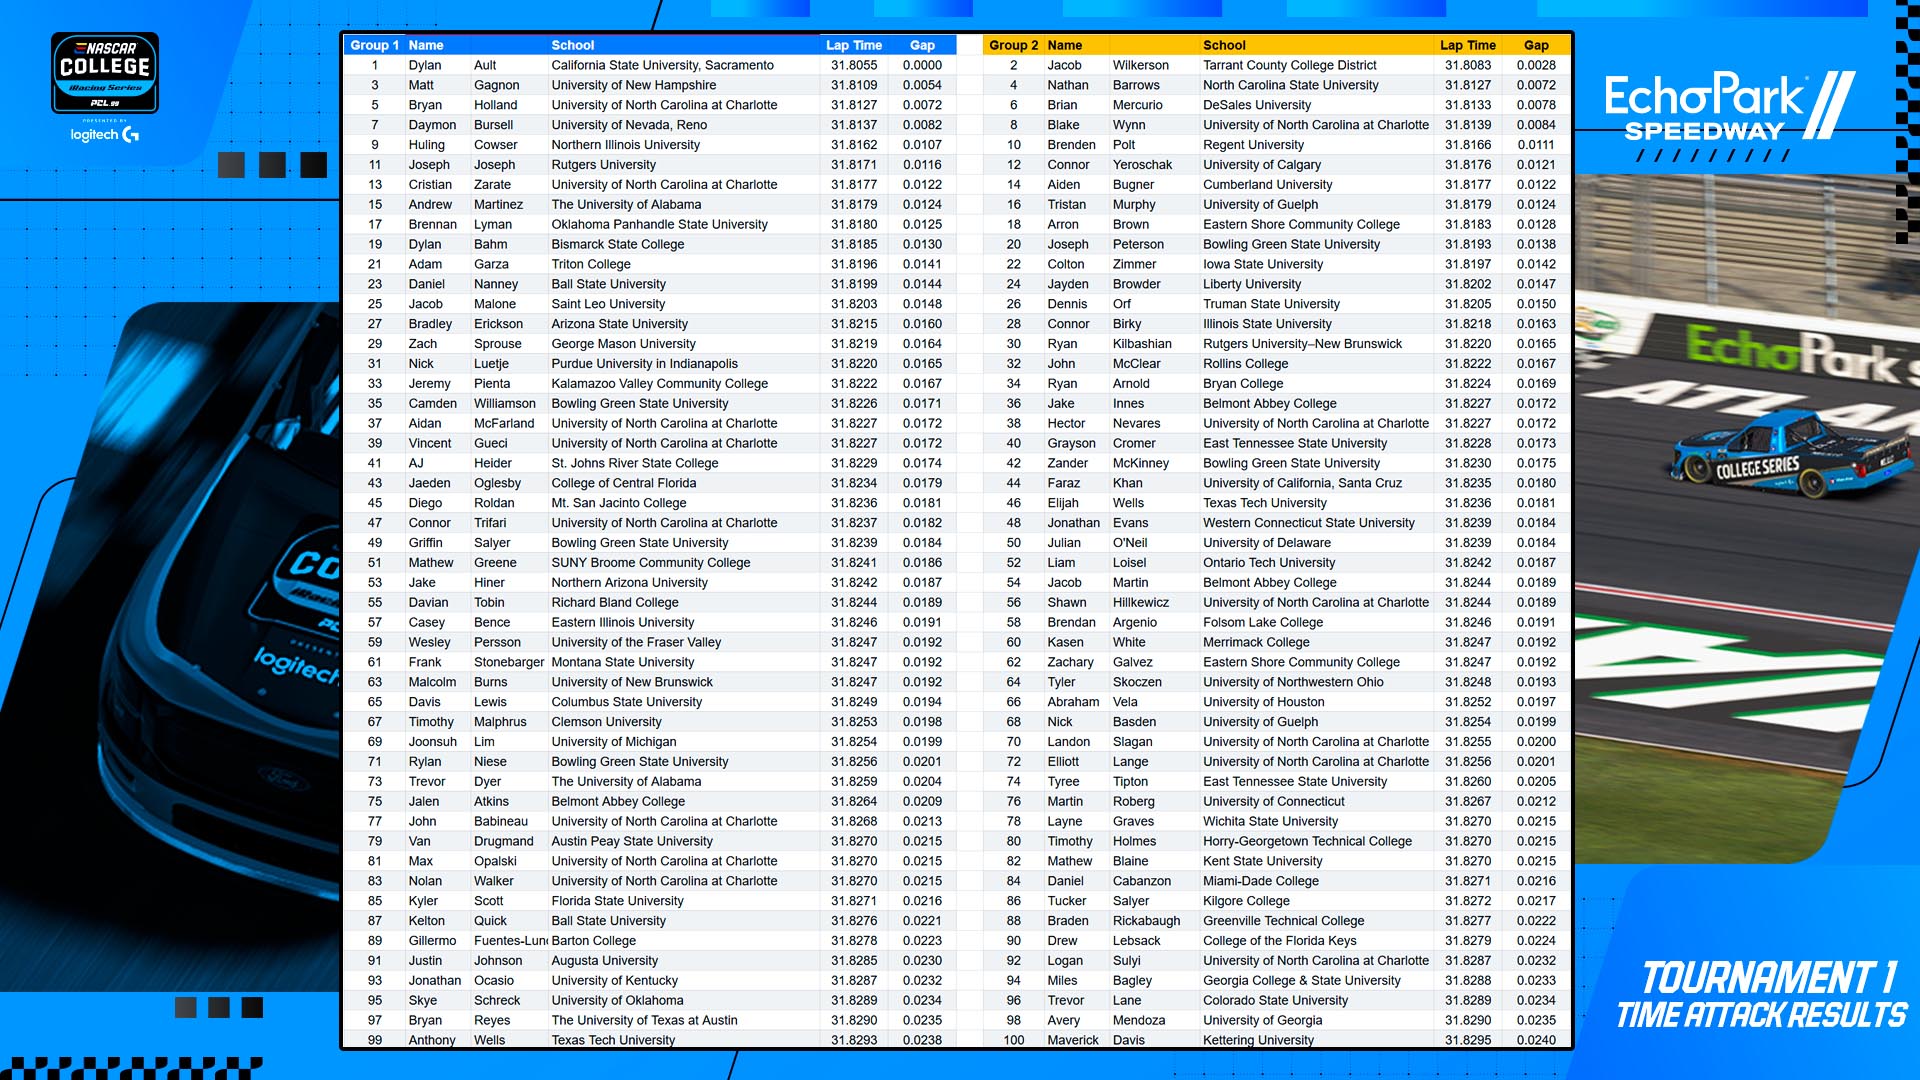Screen dimensions: 1920x1080
Task: Click the Group 2 header cell
Action: [x=1013, y=45]
